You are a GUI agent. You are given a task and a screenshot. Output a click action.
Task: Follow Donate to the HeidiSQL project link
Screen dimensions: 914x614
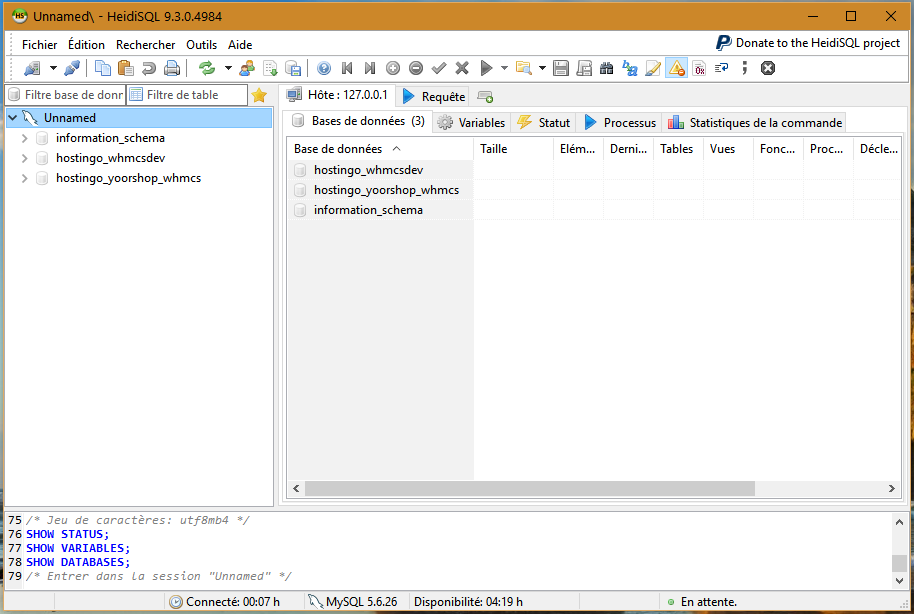pyautogui.click(x=808, y=43)
